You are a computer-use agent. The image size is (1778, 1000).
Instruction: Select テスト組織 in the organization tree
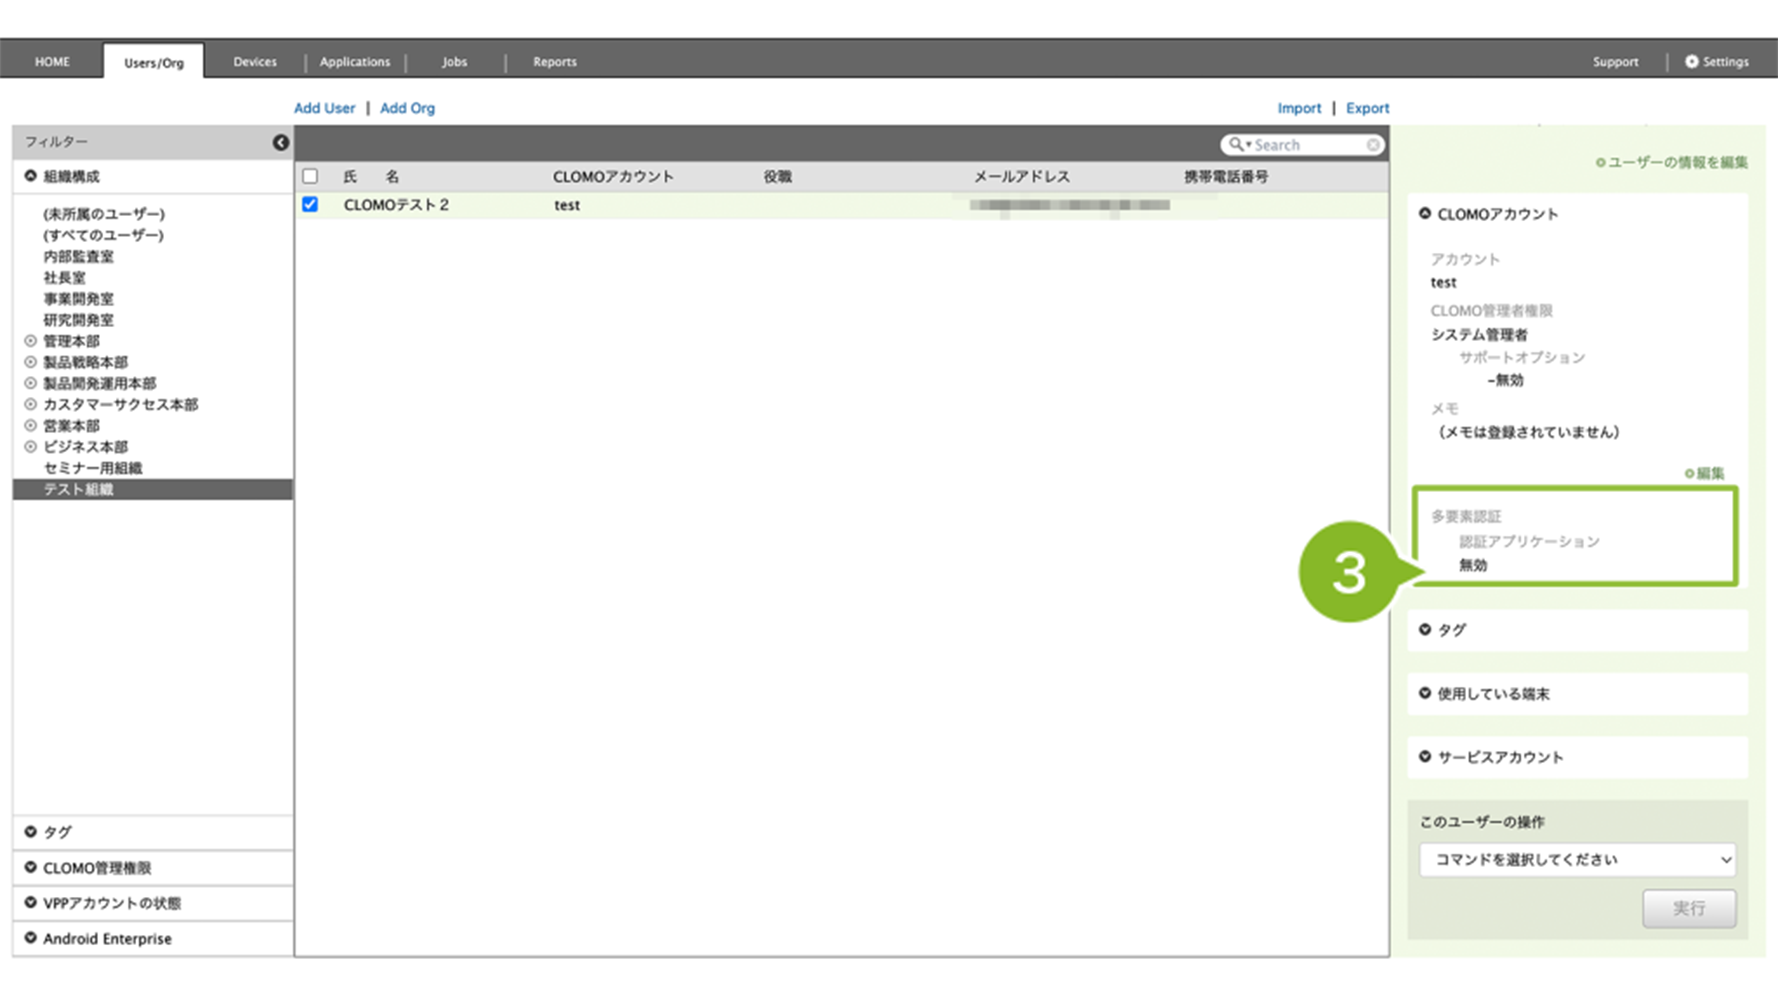click(x=78, y=489)
